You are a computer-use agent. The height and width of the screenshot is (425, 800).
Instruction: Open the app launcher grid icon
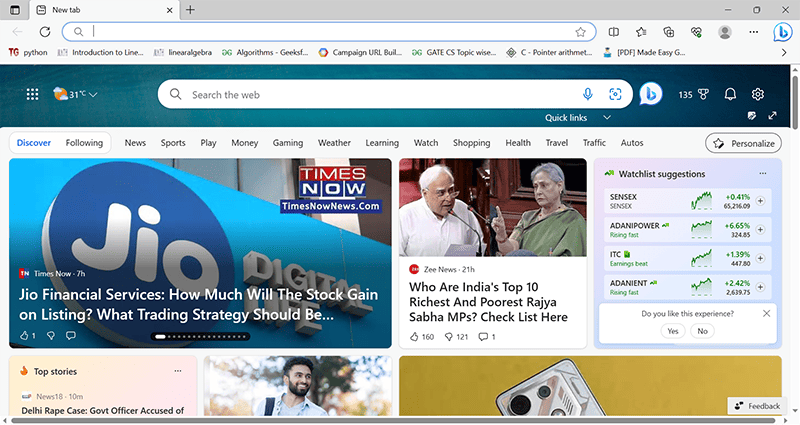tap(32, 94)
